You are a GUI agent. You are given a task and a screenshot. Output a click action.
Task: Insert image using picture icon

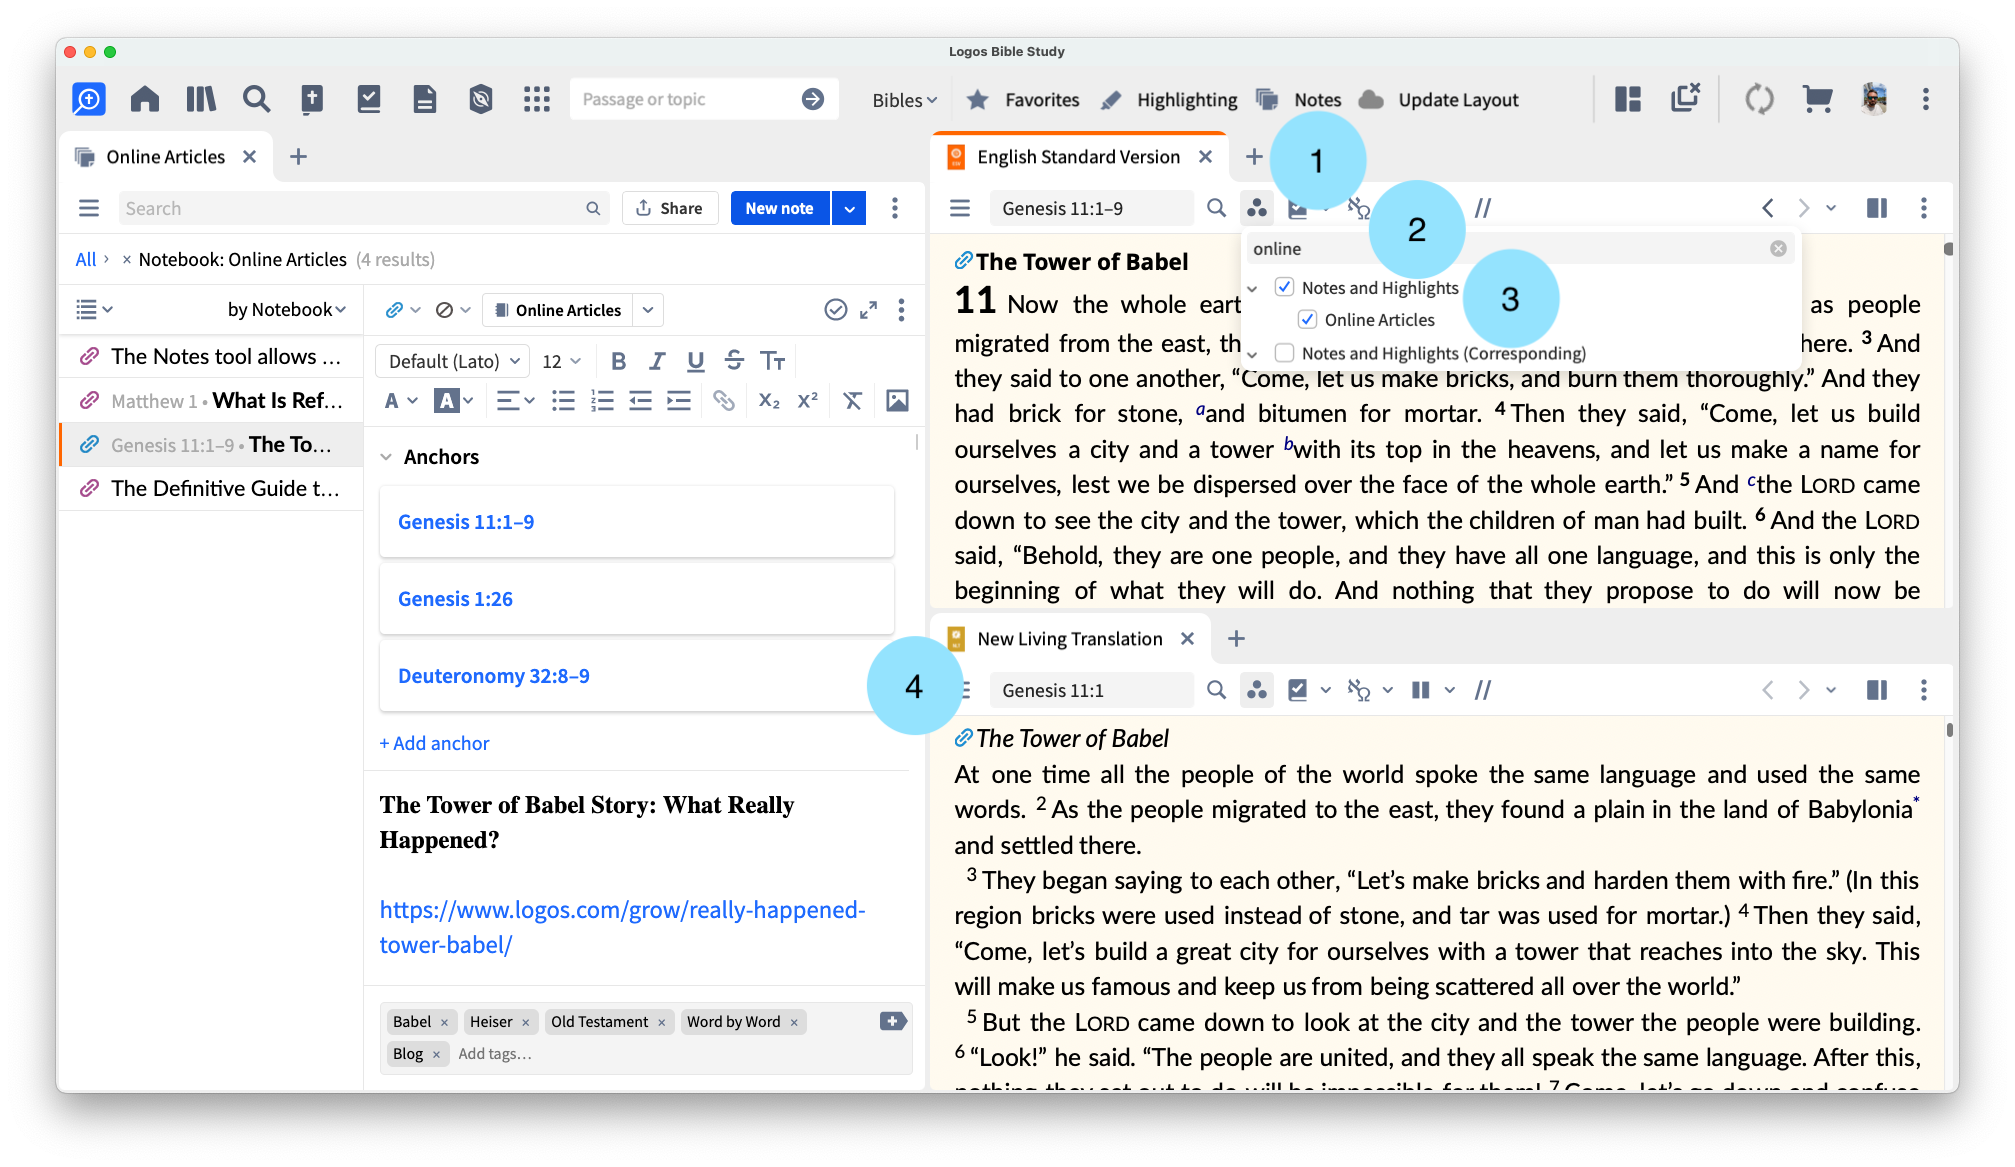tap(897, 401)
